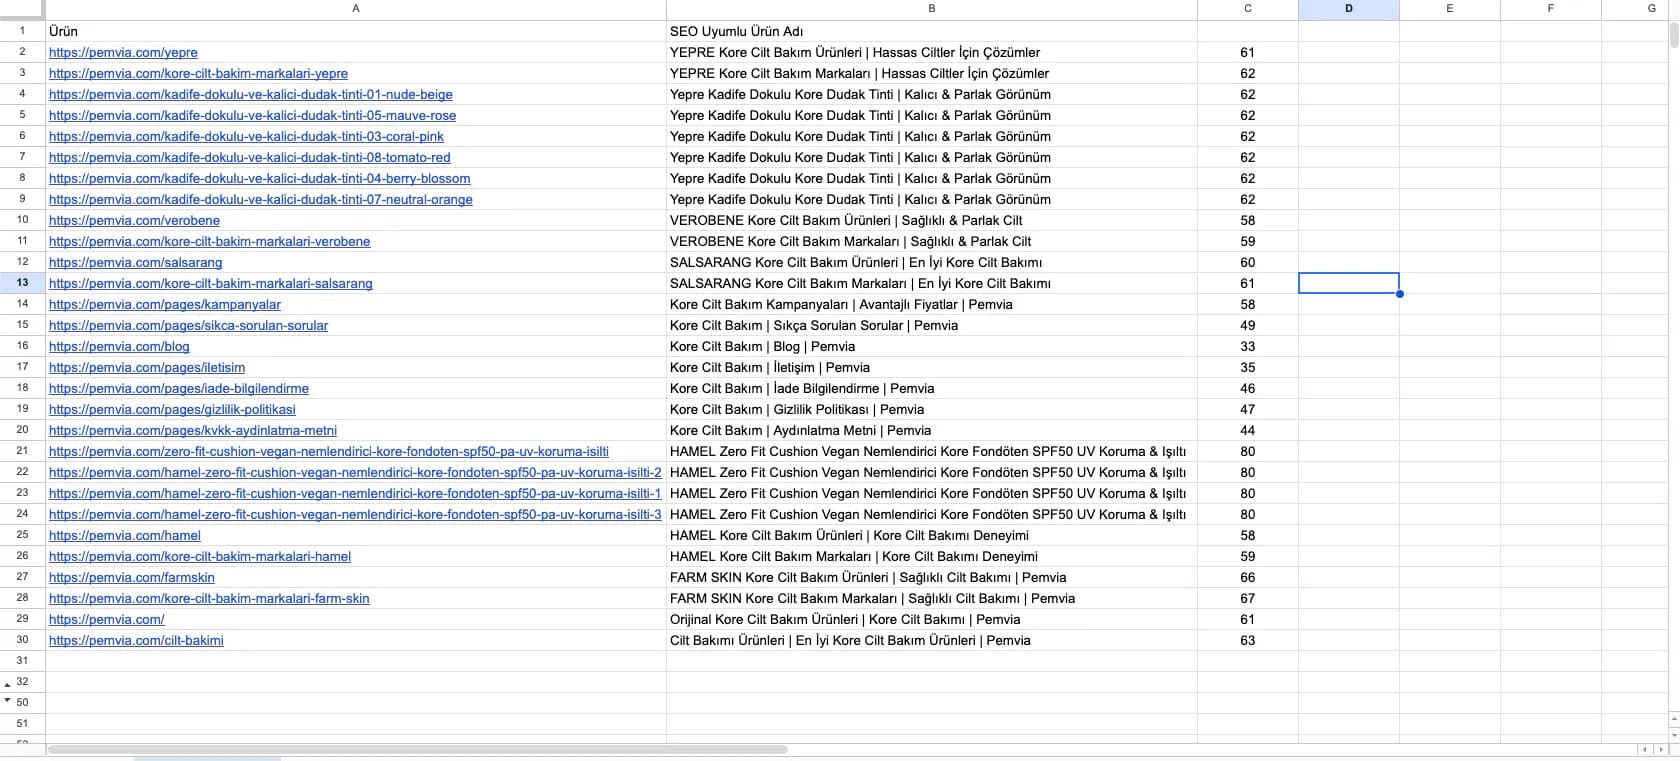The height and width of the screenshot is (761, 1680).
Task: Open the dudak-tinti-08-tomato-red link
Action: [x=250, y=157]
